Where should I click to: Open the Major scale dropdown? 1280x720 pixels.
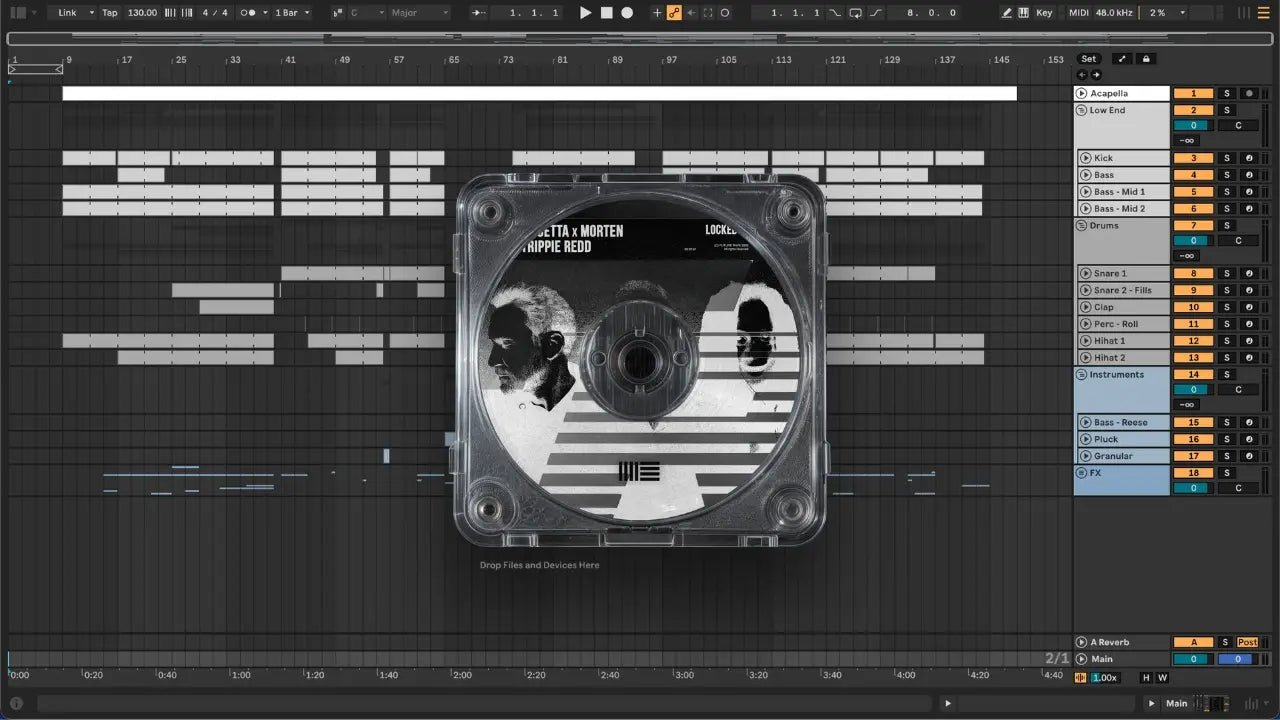coord(419,13)
